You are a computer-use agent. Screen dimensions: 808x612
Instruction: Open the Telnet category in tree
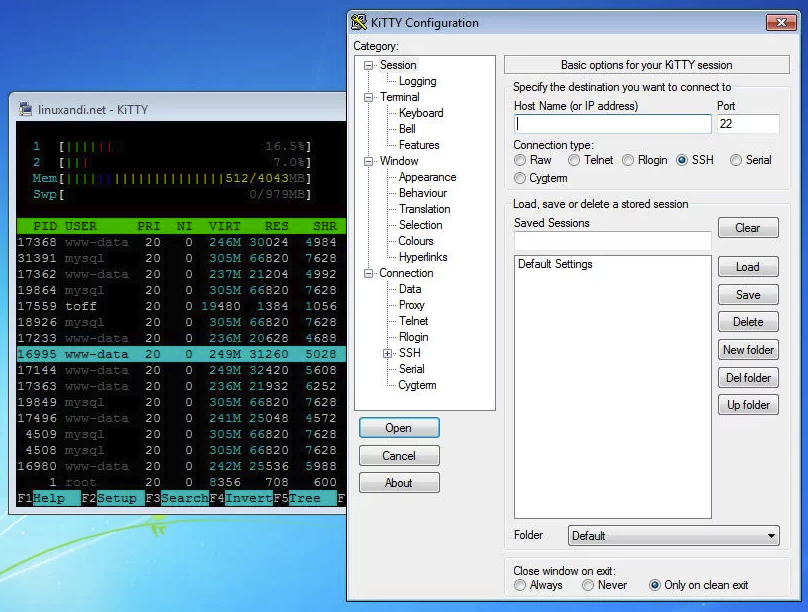413,321
